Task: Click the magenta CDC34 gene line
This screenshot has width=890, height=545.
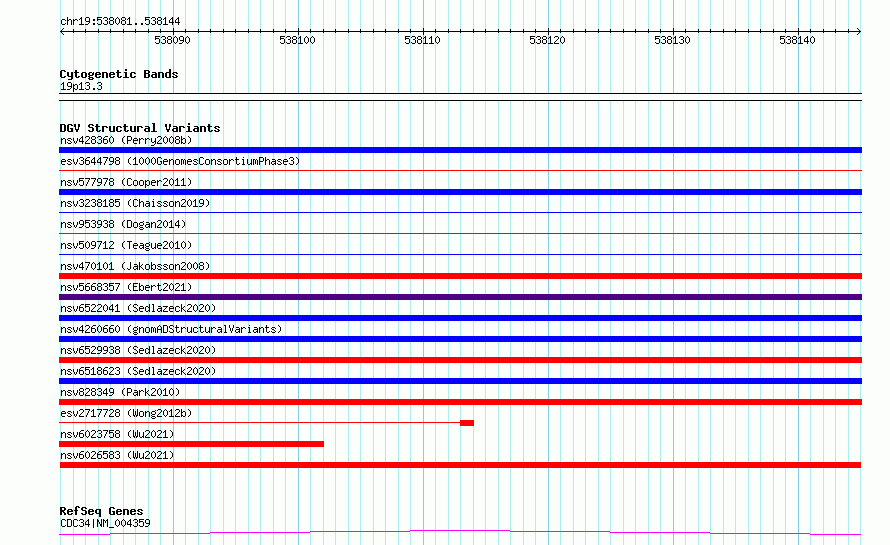Action: [460, 533]
